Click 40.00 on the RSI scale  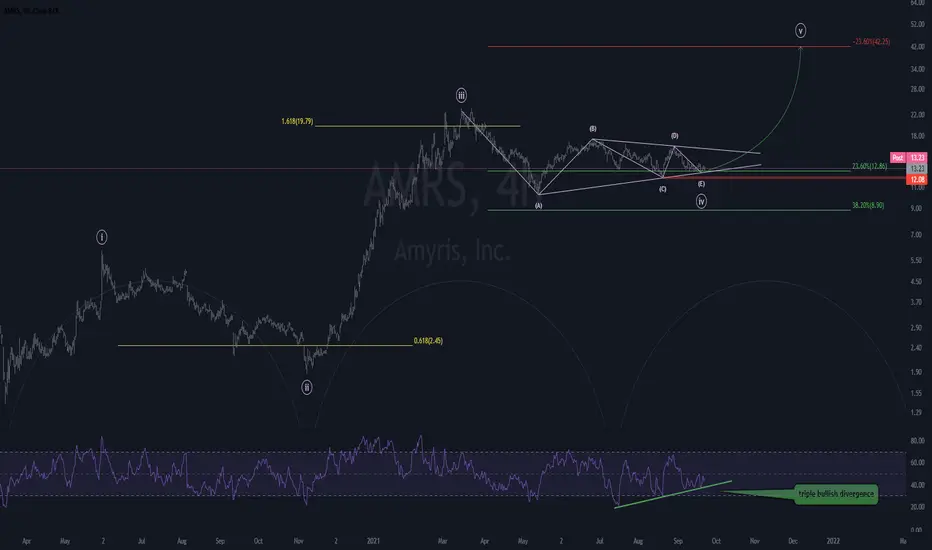pyautogui.click(x=917, y=485)
